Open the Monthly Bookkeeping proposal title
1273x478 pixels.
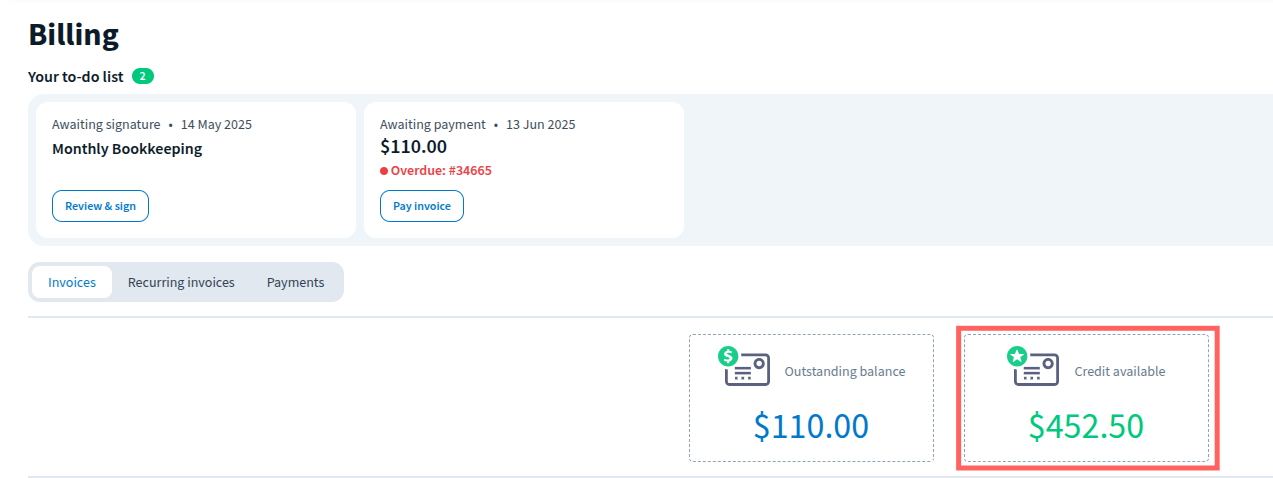pos(127,149)
